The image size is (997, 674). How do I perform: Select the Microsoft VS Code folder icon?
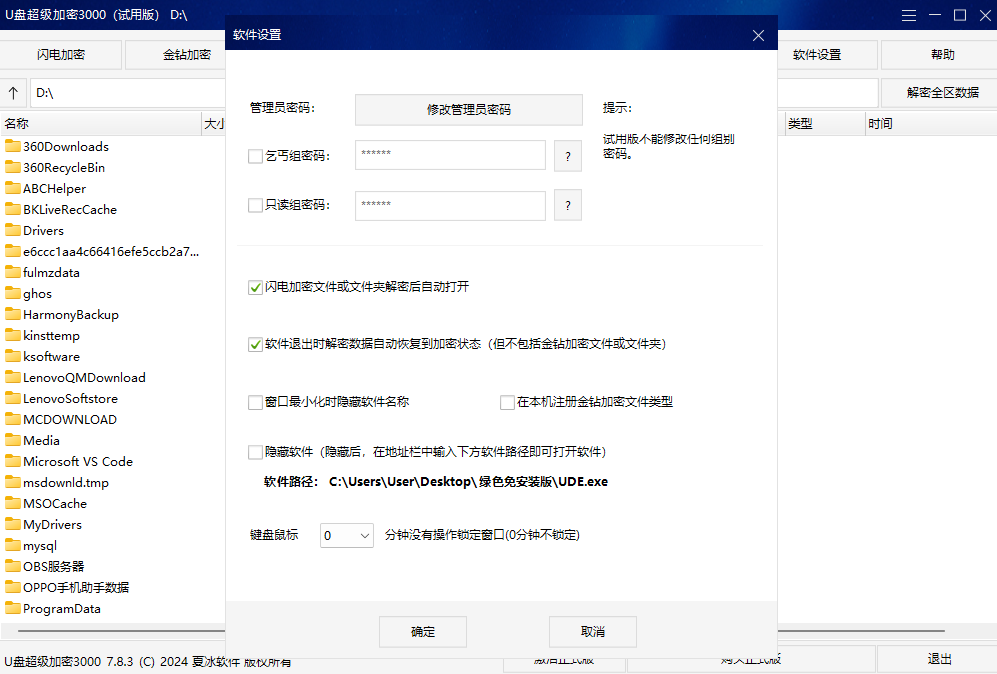pos(13,462)
